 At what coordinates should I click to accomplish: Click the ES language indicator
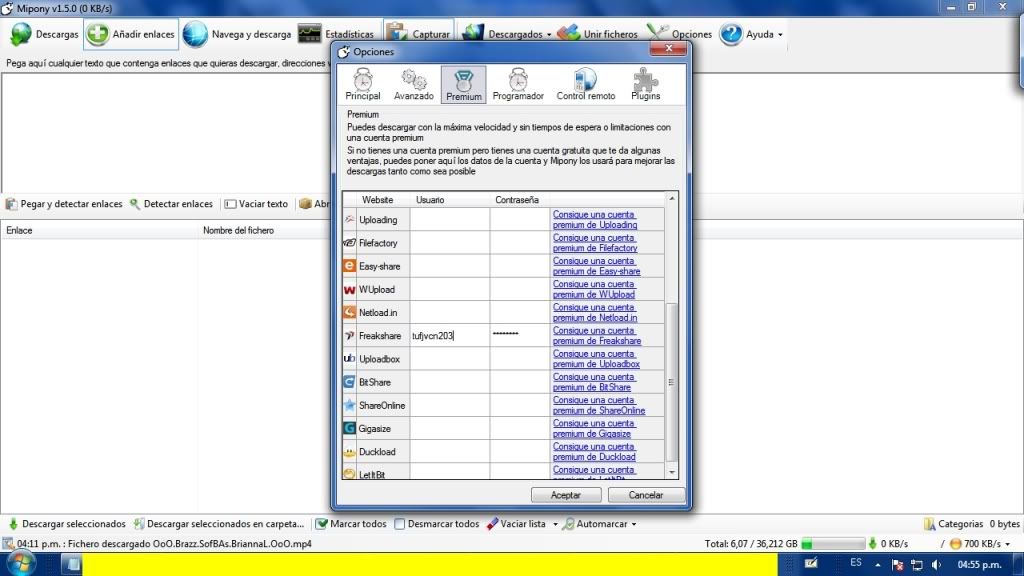tap(856, 563)
